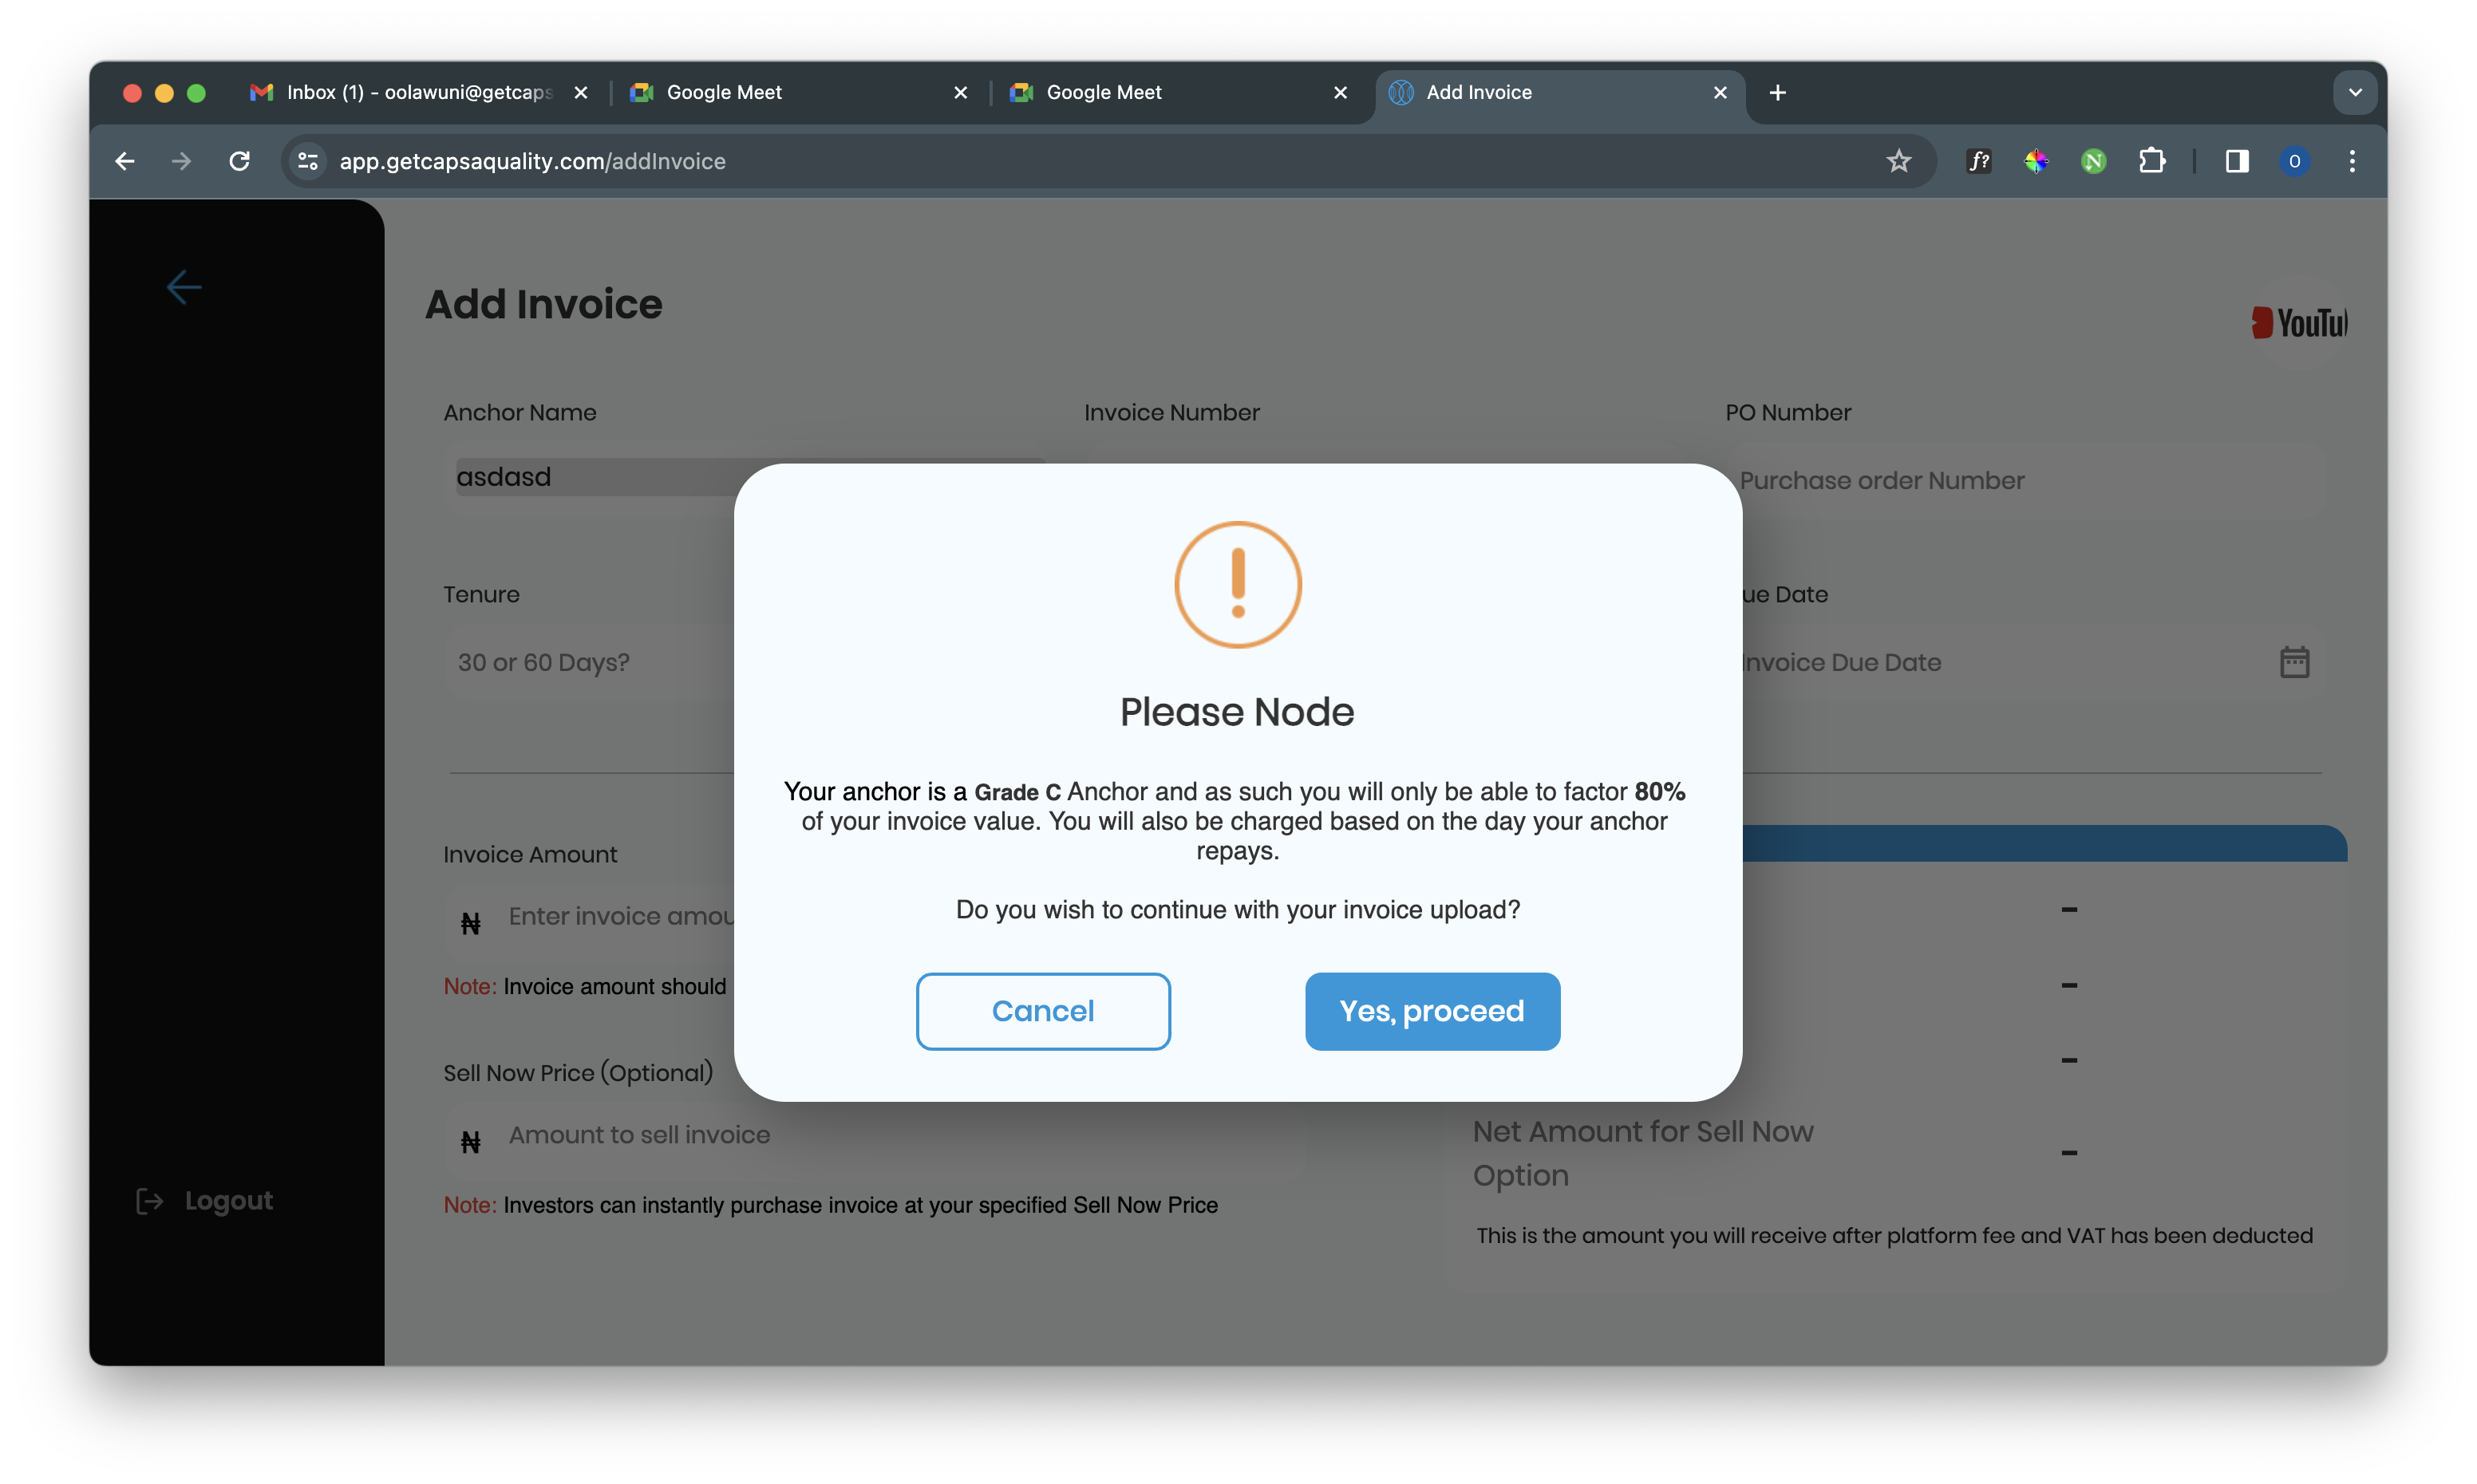Click the address bar URL
Viewport: 2477px width, 1484px height.
pos(532,161)
